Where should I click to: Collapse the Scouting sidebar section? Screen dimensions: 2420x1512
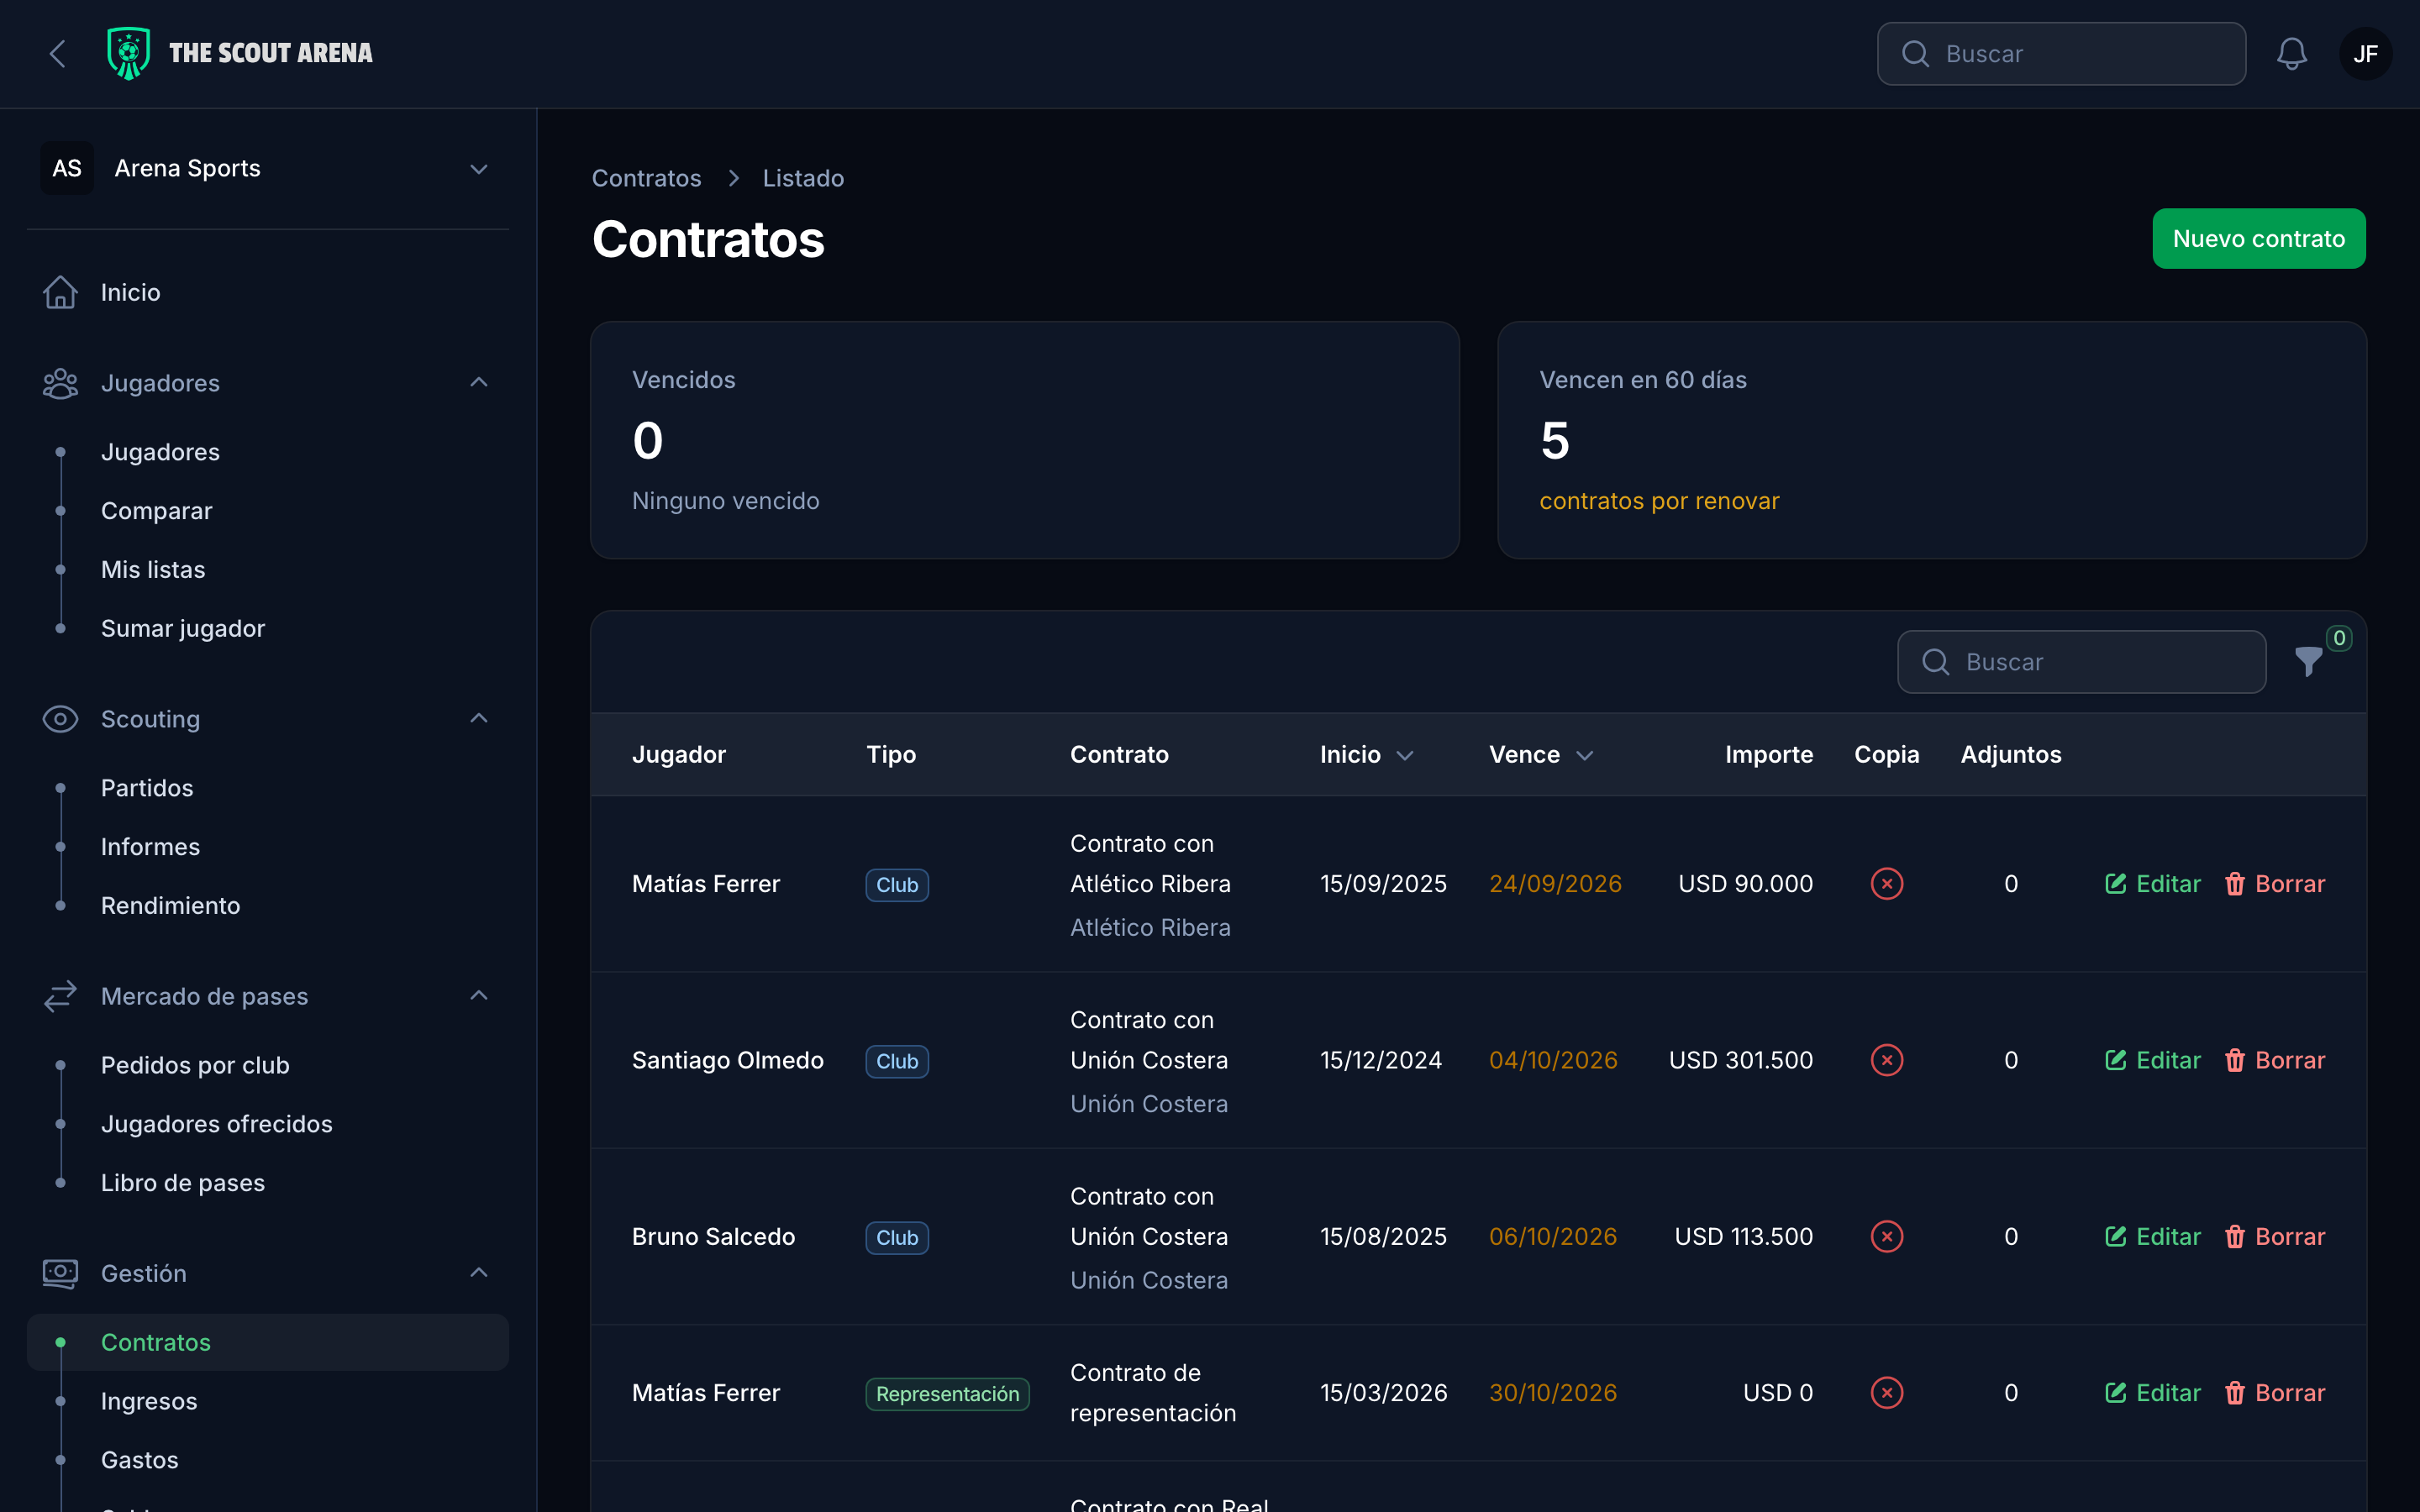pos(479,718)
